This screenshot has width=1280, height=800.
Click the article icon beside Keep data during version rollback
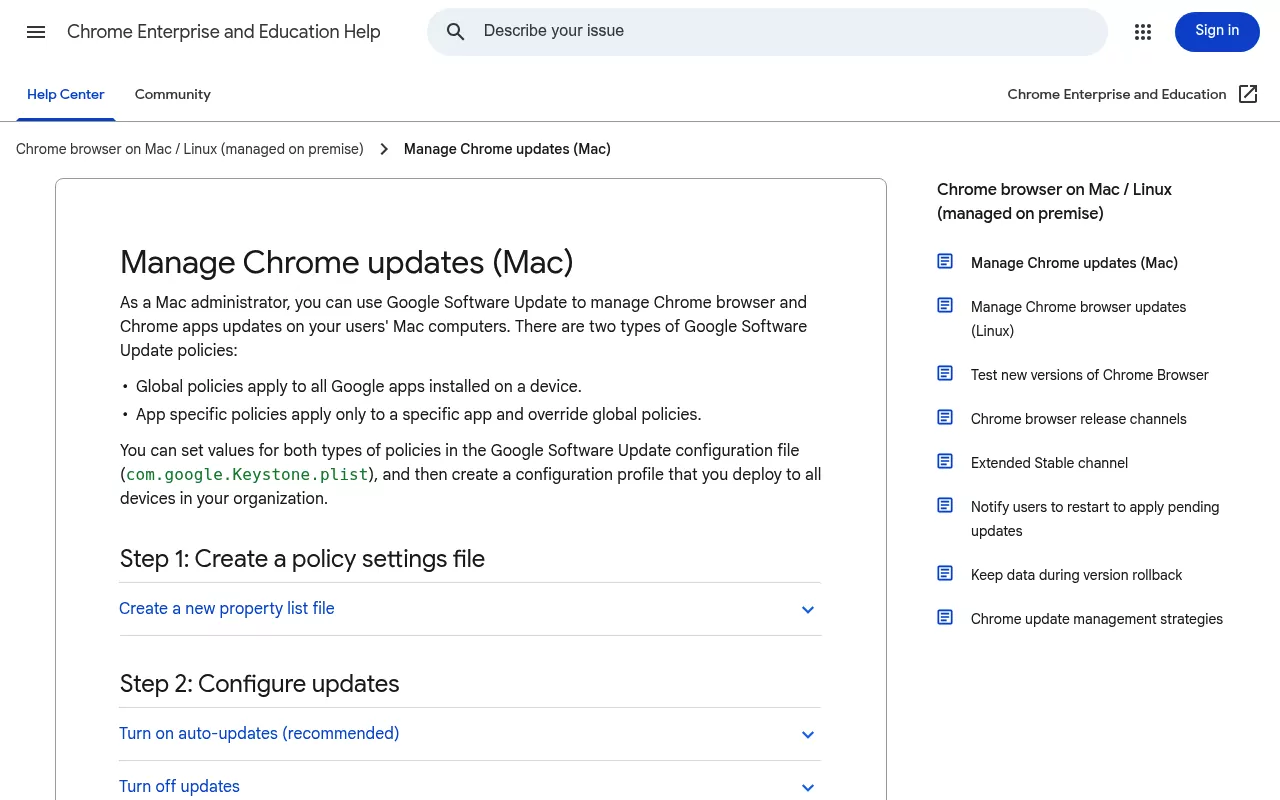(x=945, y=573)
